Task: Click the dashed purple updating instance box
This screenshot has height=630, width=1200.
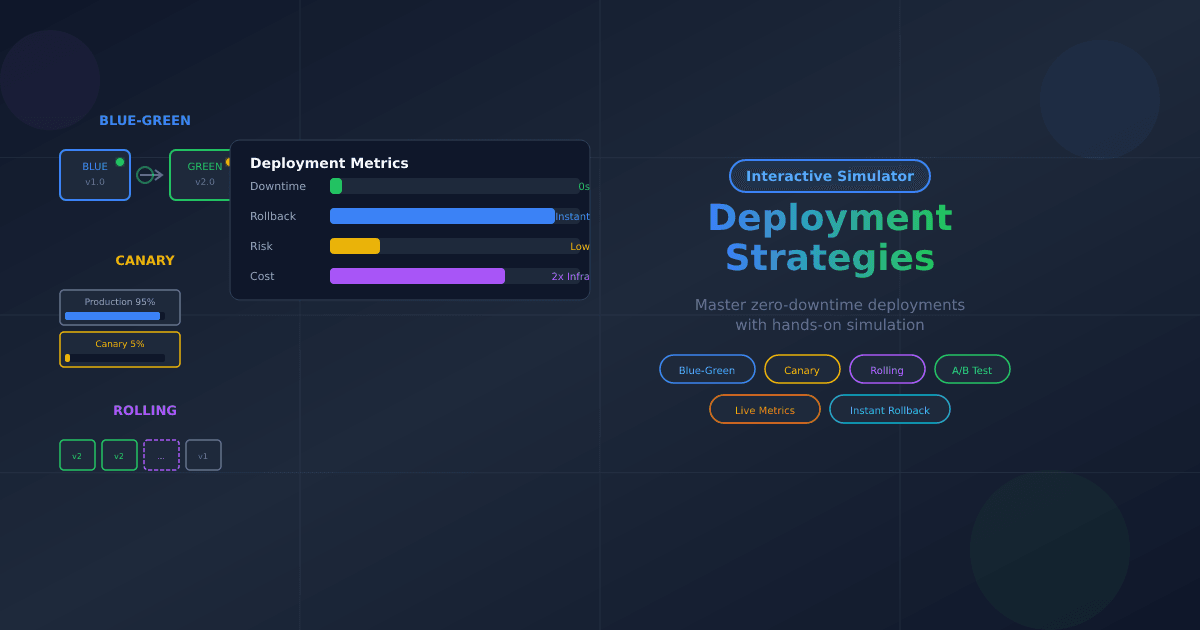Action: 161,455
